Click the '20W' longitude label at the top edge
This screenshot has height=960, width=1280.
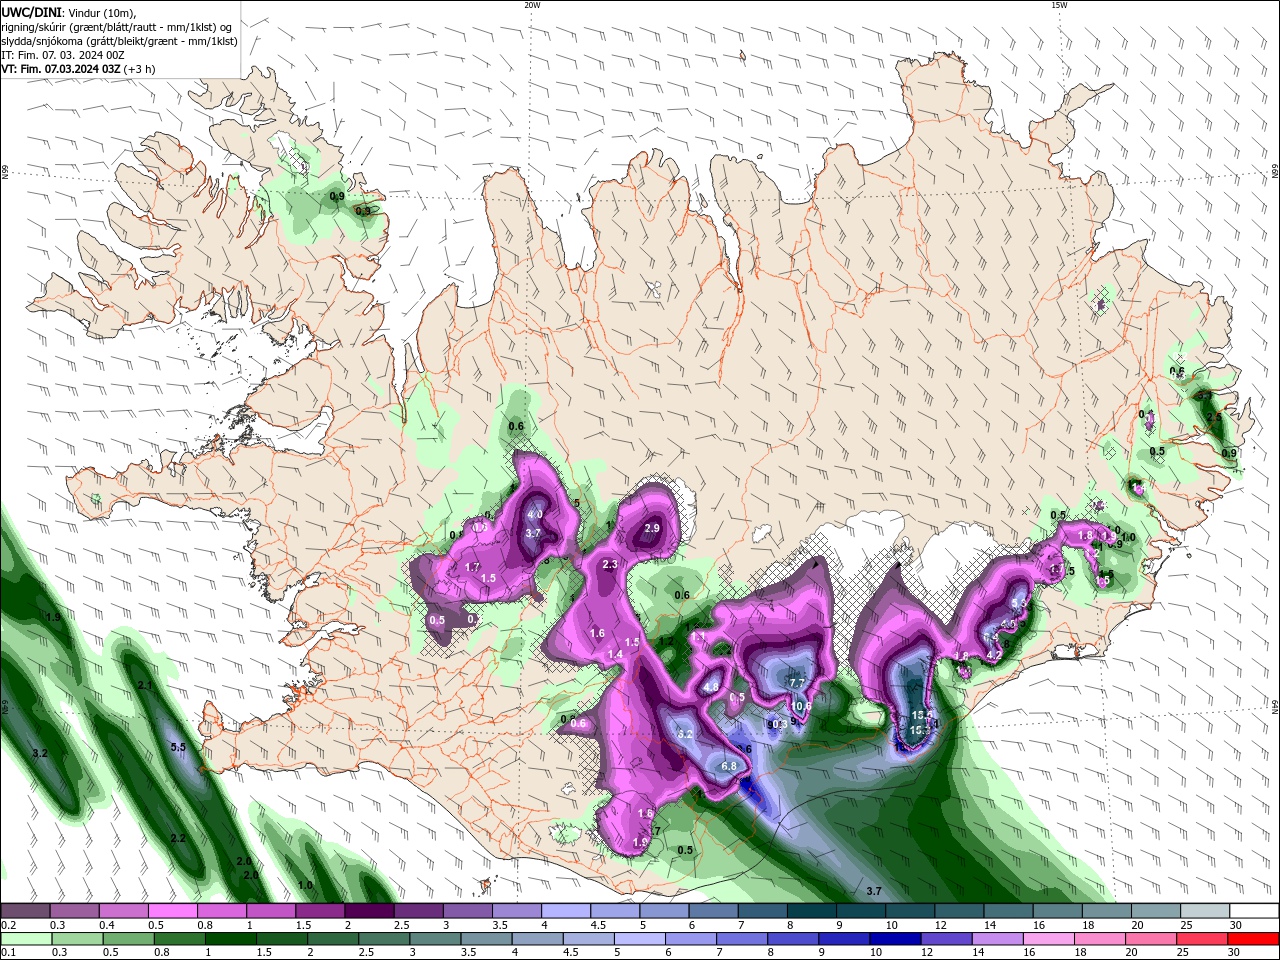pos(532,5)
